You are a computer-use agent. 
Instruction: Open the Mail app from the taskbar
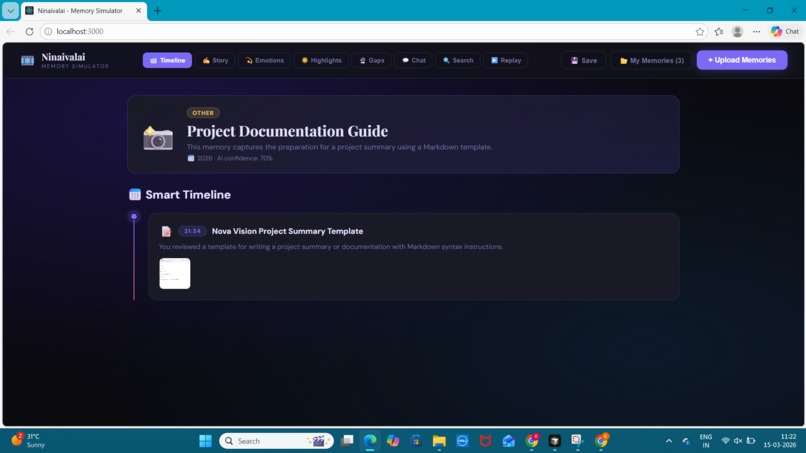(x=508, y=441)
